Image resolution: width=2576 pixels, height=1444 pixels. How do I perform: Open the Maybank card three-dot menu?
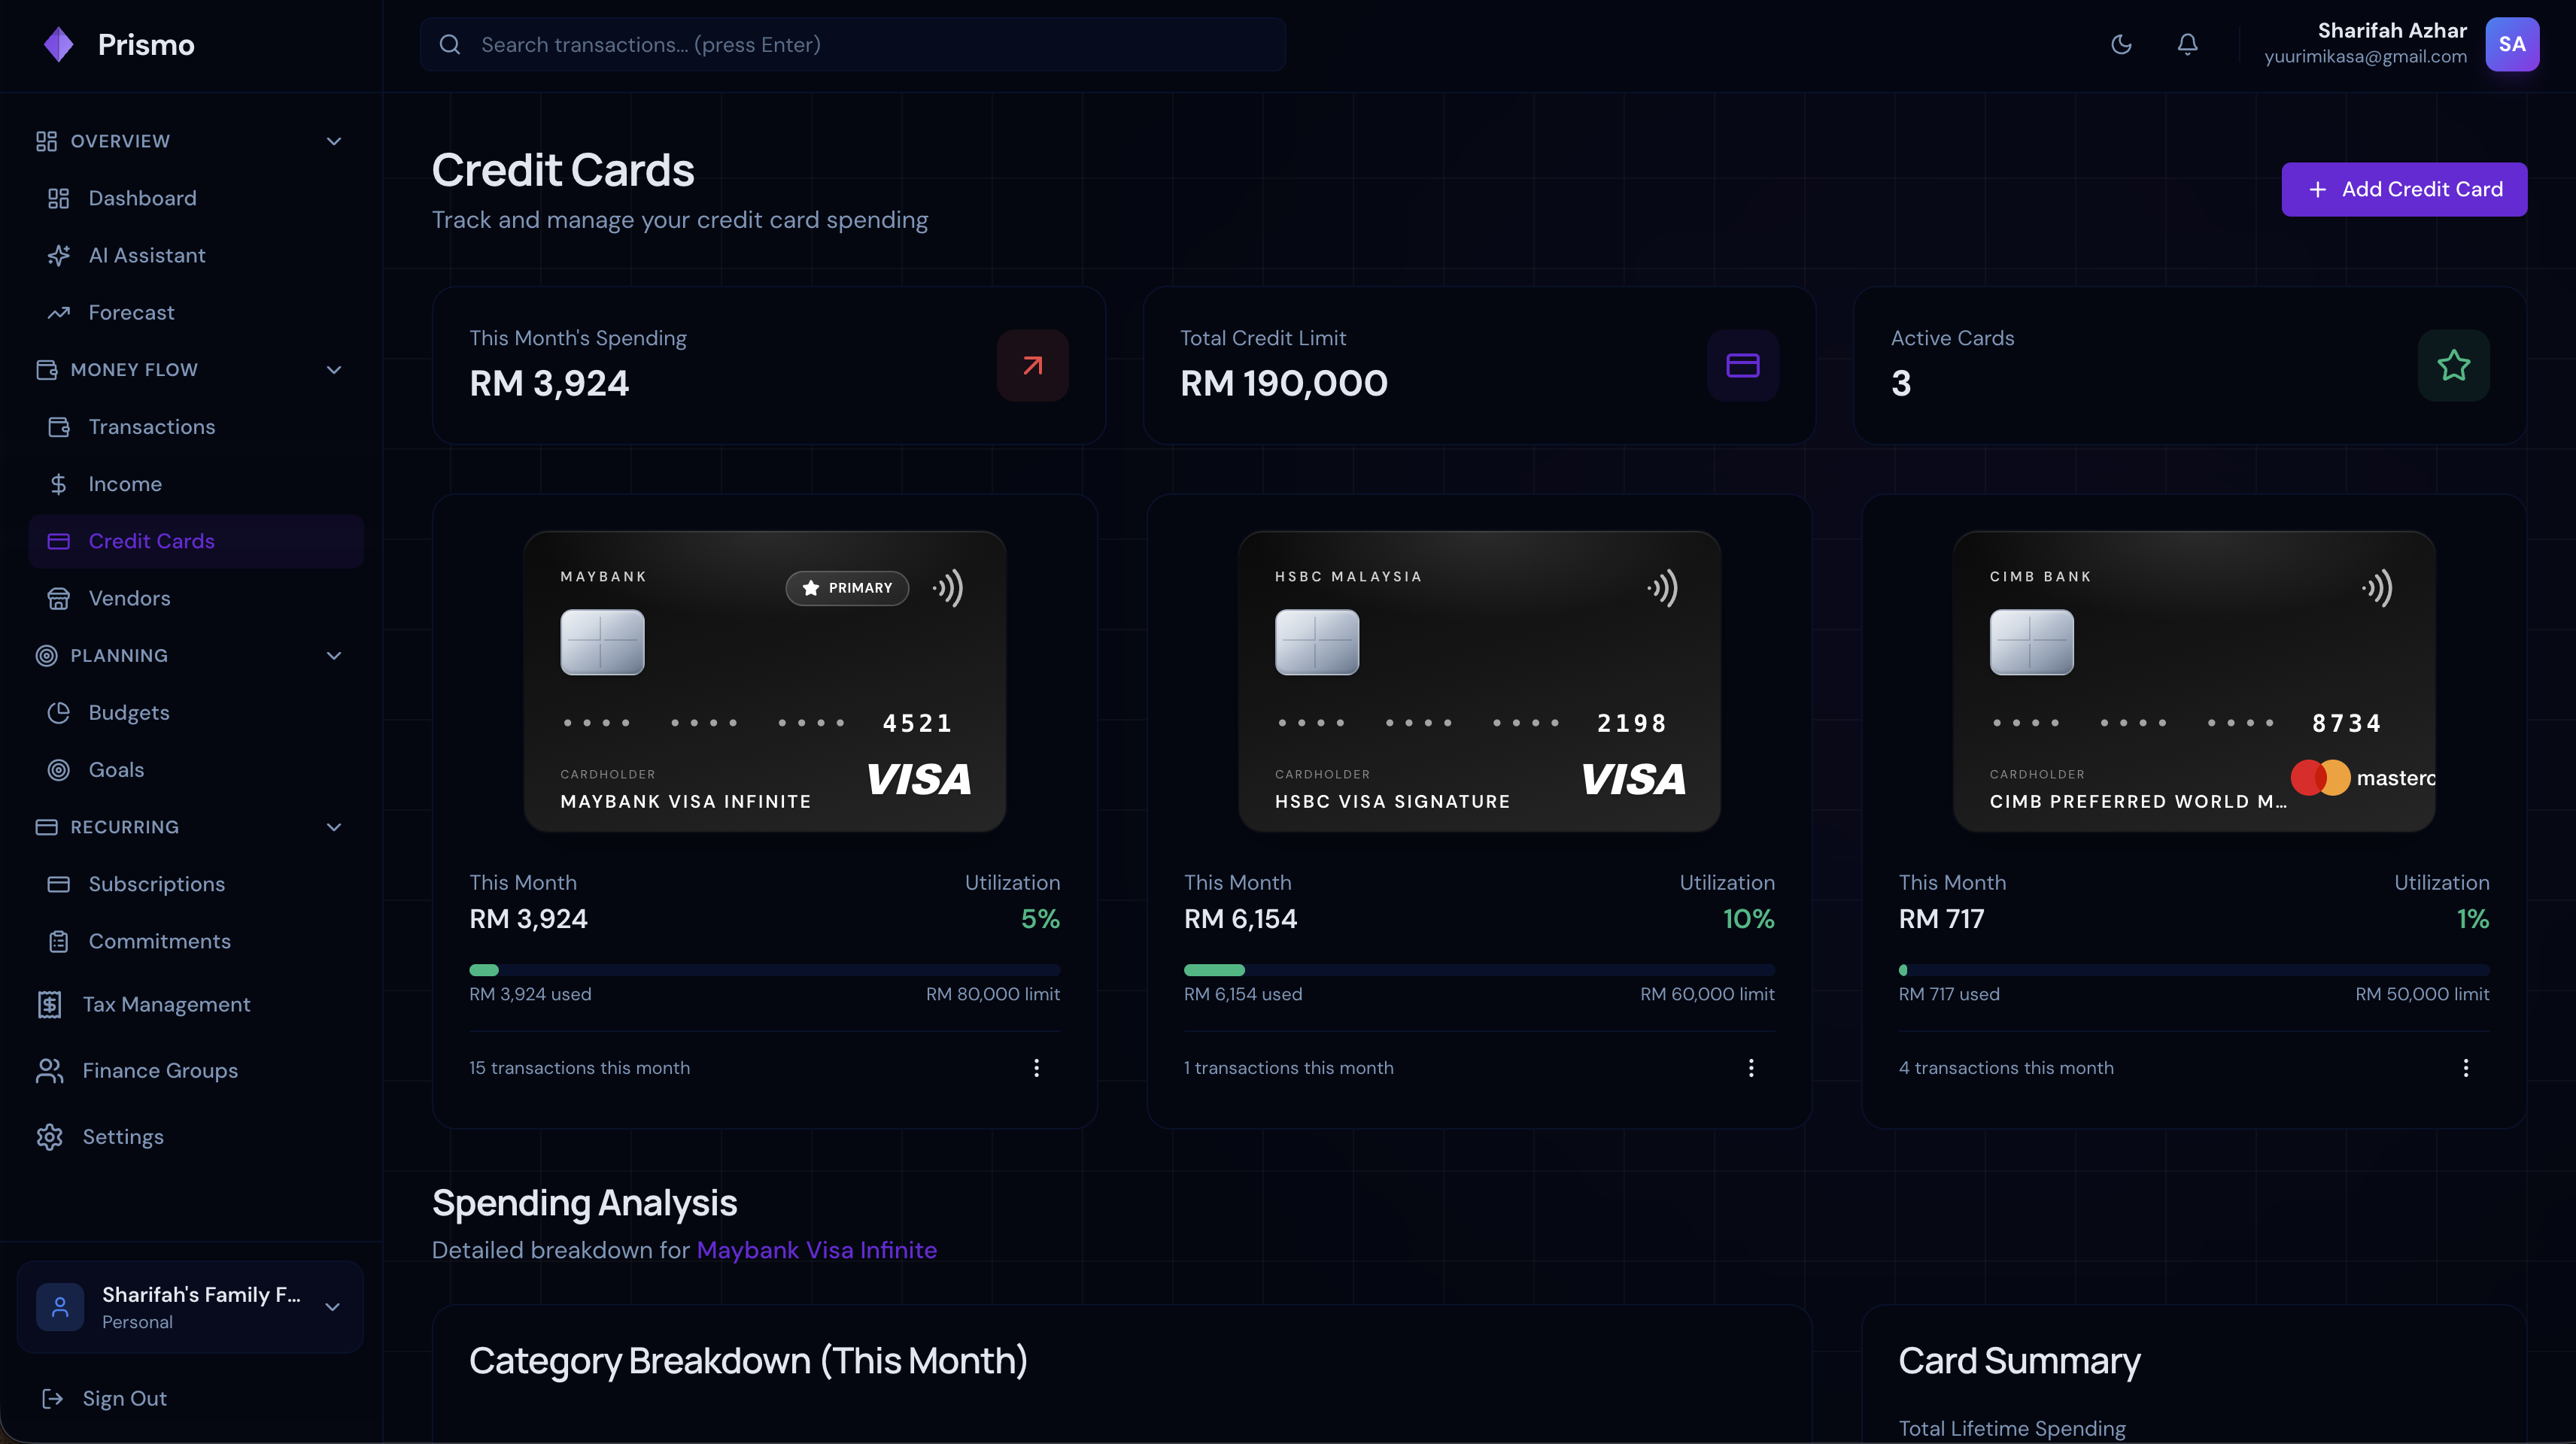click(1036, 1068)
